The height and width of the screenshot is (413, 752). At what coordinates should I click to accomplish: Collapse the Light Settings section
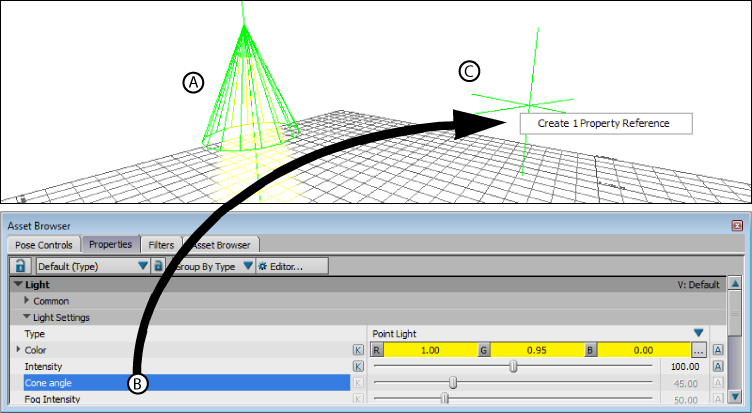pyautogui.click(x=27, y=317)
